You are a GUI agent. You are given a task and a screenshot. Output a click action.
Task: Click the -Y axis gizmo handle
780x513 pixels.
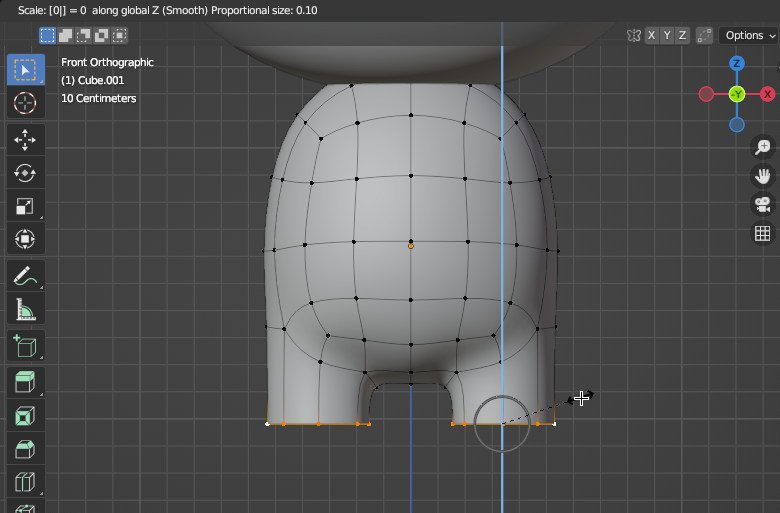737,94
